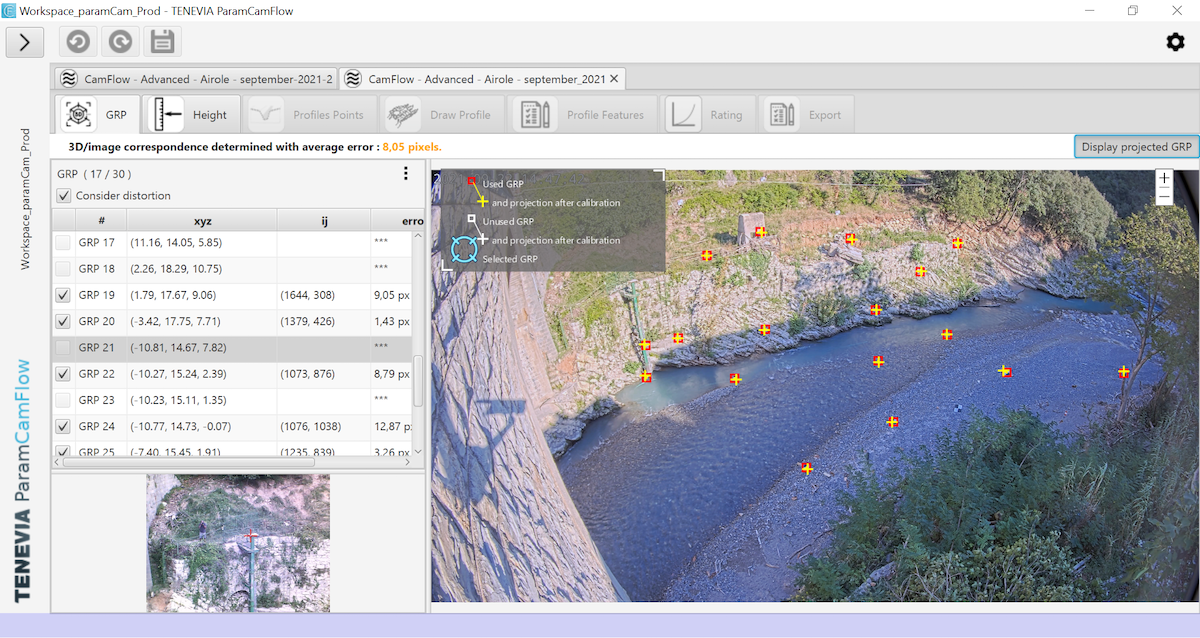This screenshot has width=1200, height=638.
Task: Enable the GRP 18 checkbox
Action: pos(63,269)
